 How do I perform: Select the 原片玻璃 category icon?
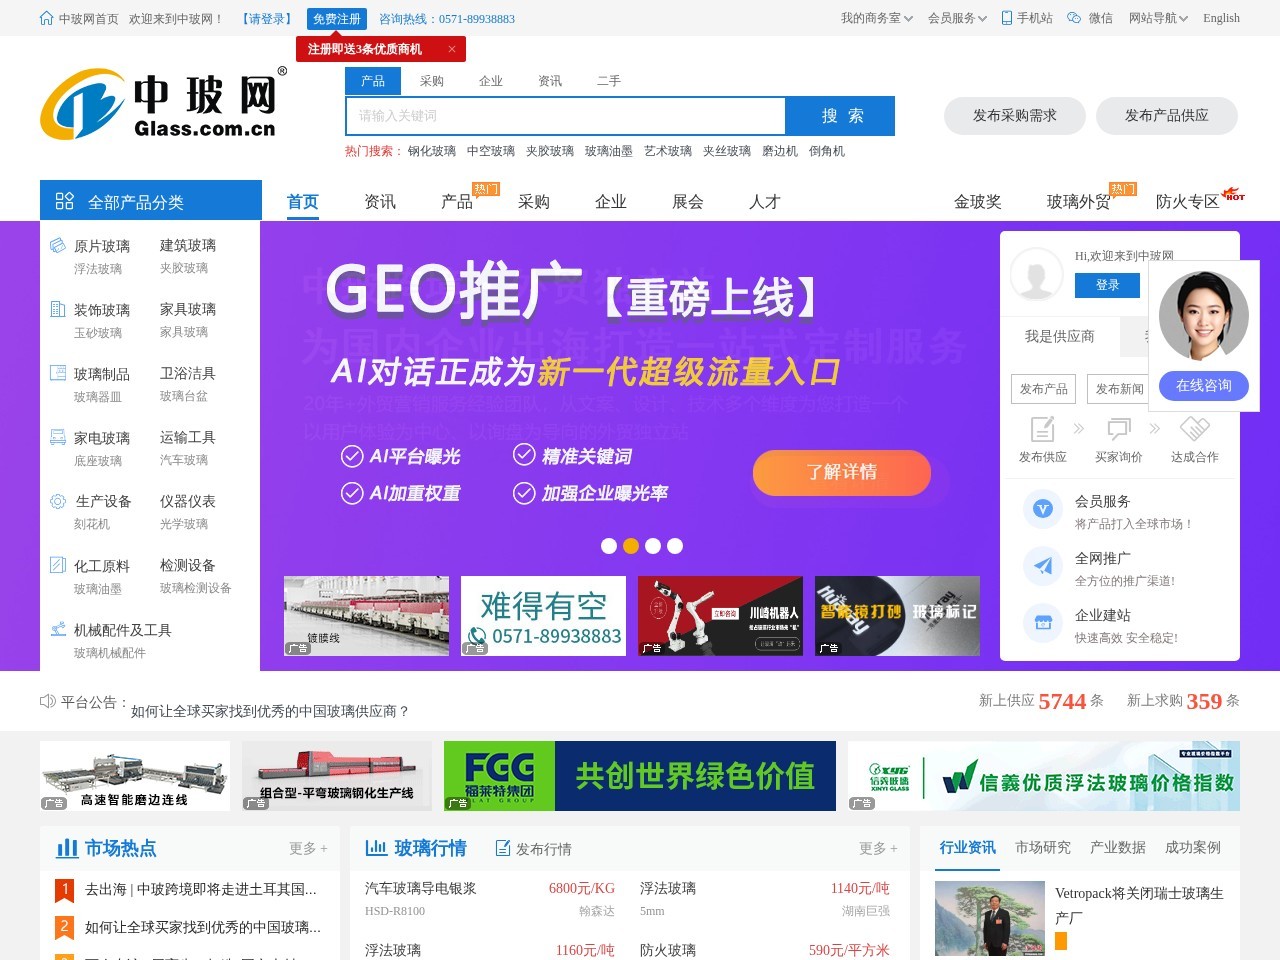57,243
